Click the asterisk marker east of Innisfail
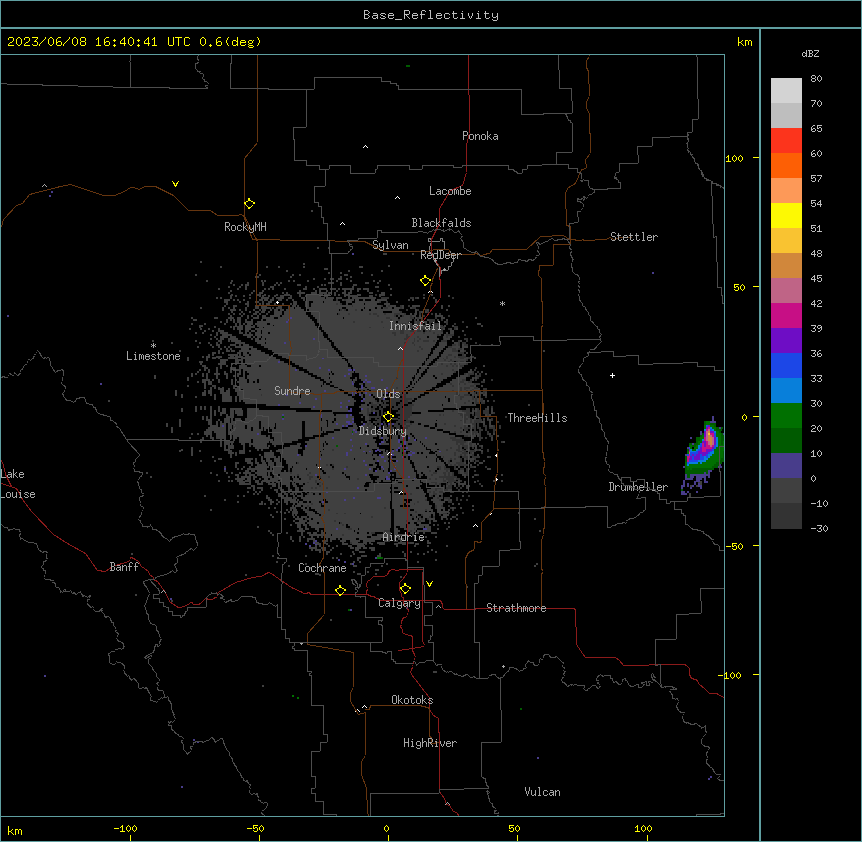 pos(502,303)
